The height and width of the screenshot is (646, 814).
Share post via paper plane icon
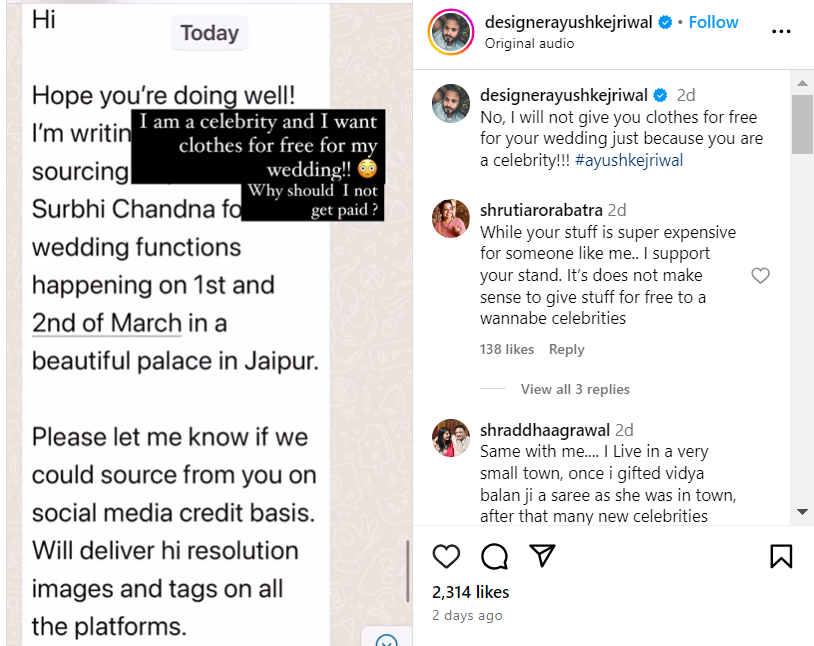click(x=542, y=556)
